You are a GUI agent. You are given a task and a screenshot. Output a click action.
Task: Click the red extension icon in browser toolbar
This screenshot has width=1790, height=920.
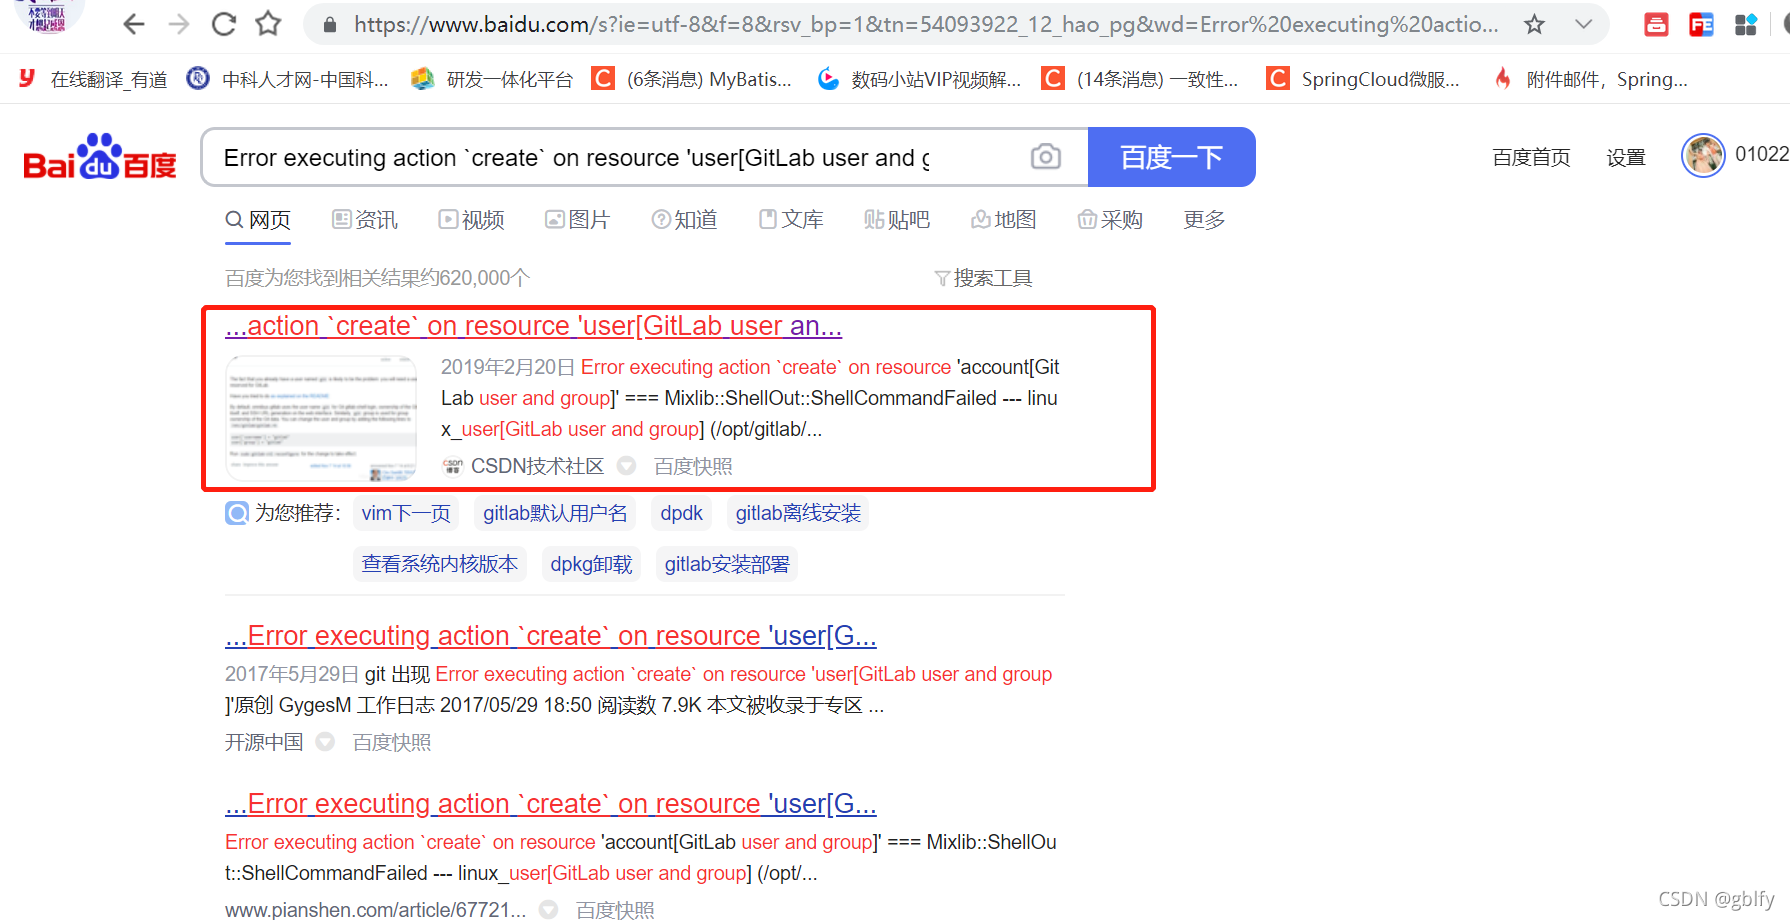pyautogui.click(x=1655, y=24)
